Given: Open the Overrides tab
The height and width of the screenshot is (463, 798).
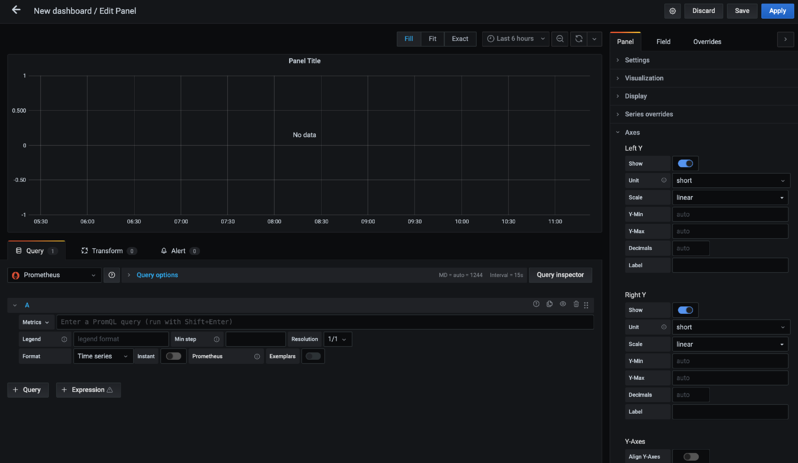Looking at the screenshot, I should tap(707, 42).
